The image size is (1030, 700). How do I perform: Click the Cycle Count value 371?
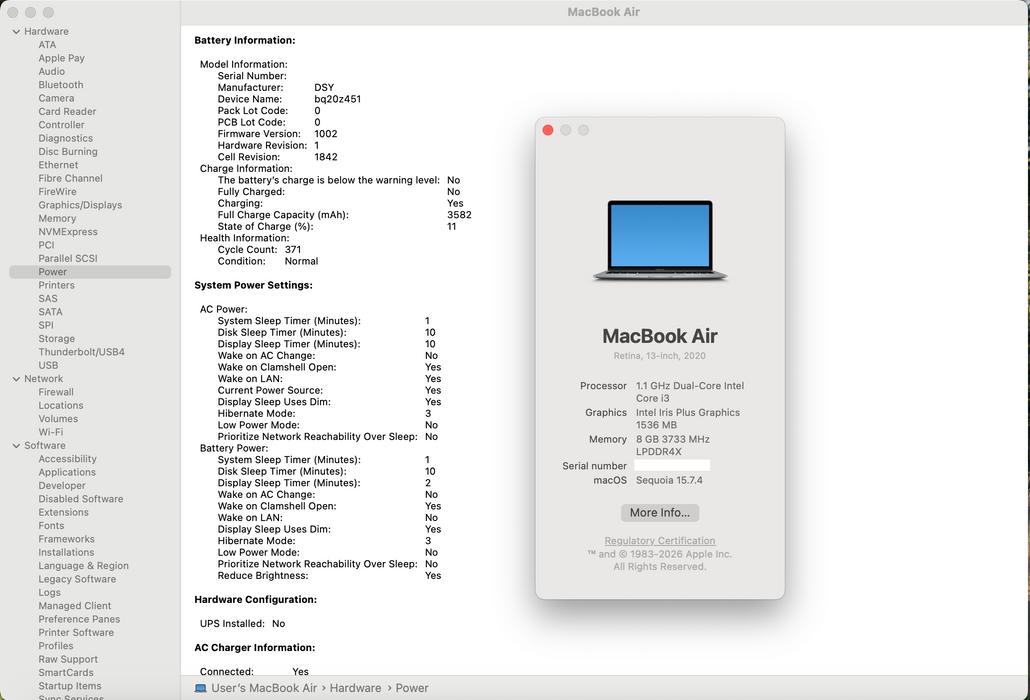point(293,250)
